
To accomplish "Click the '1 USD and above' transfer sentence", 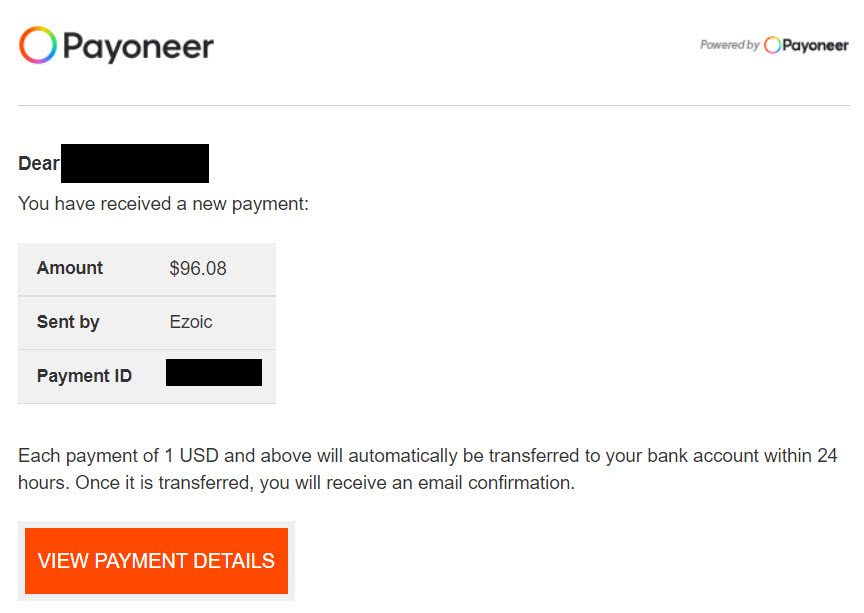I will [x=428, y=456].
